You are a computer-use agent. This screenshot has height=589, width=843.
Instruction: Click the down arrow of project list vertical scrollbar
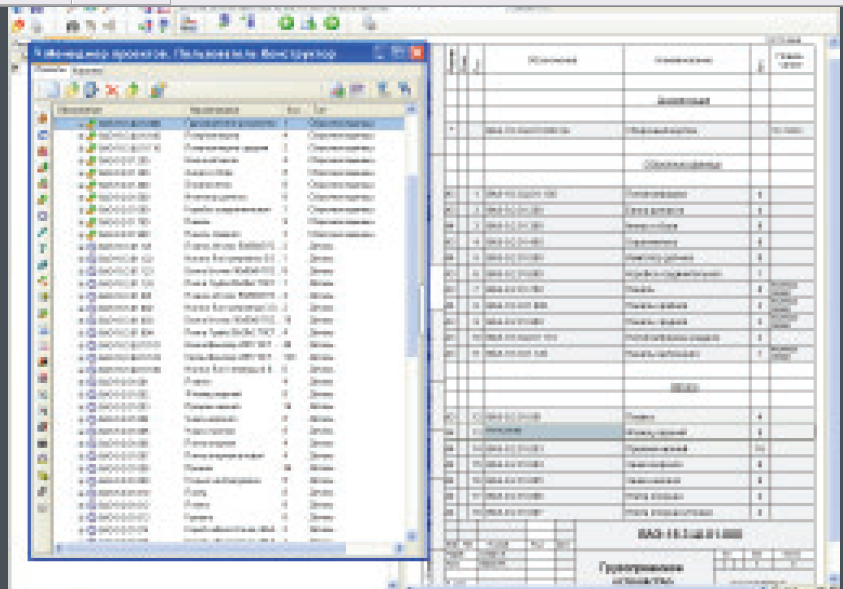coord(412,535)
